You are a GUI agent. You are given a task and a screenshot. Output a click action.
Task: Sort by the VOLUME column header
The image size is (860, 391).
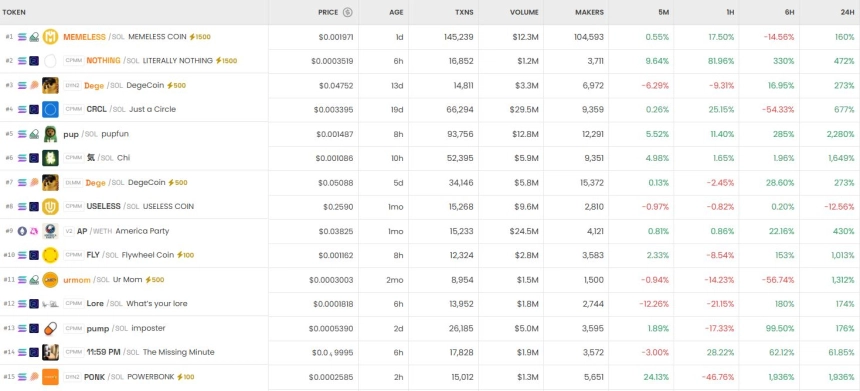523,12
